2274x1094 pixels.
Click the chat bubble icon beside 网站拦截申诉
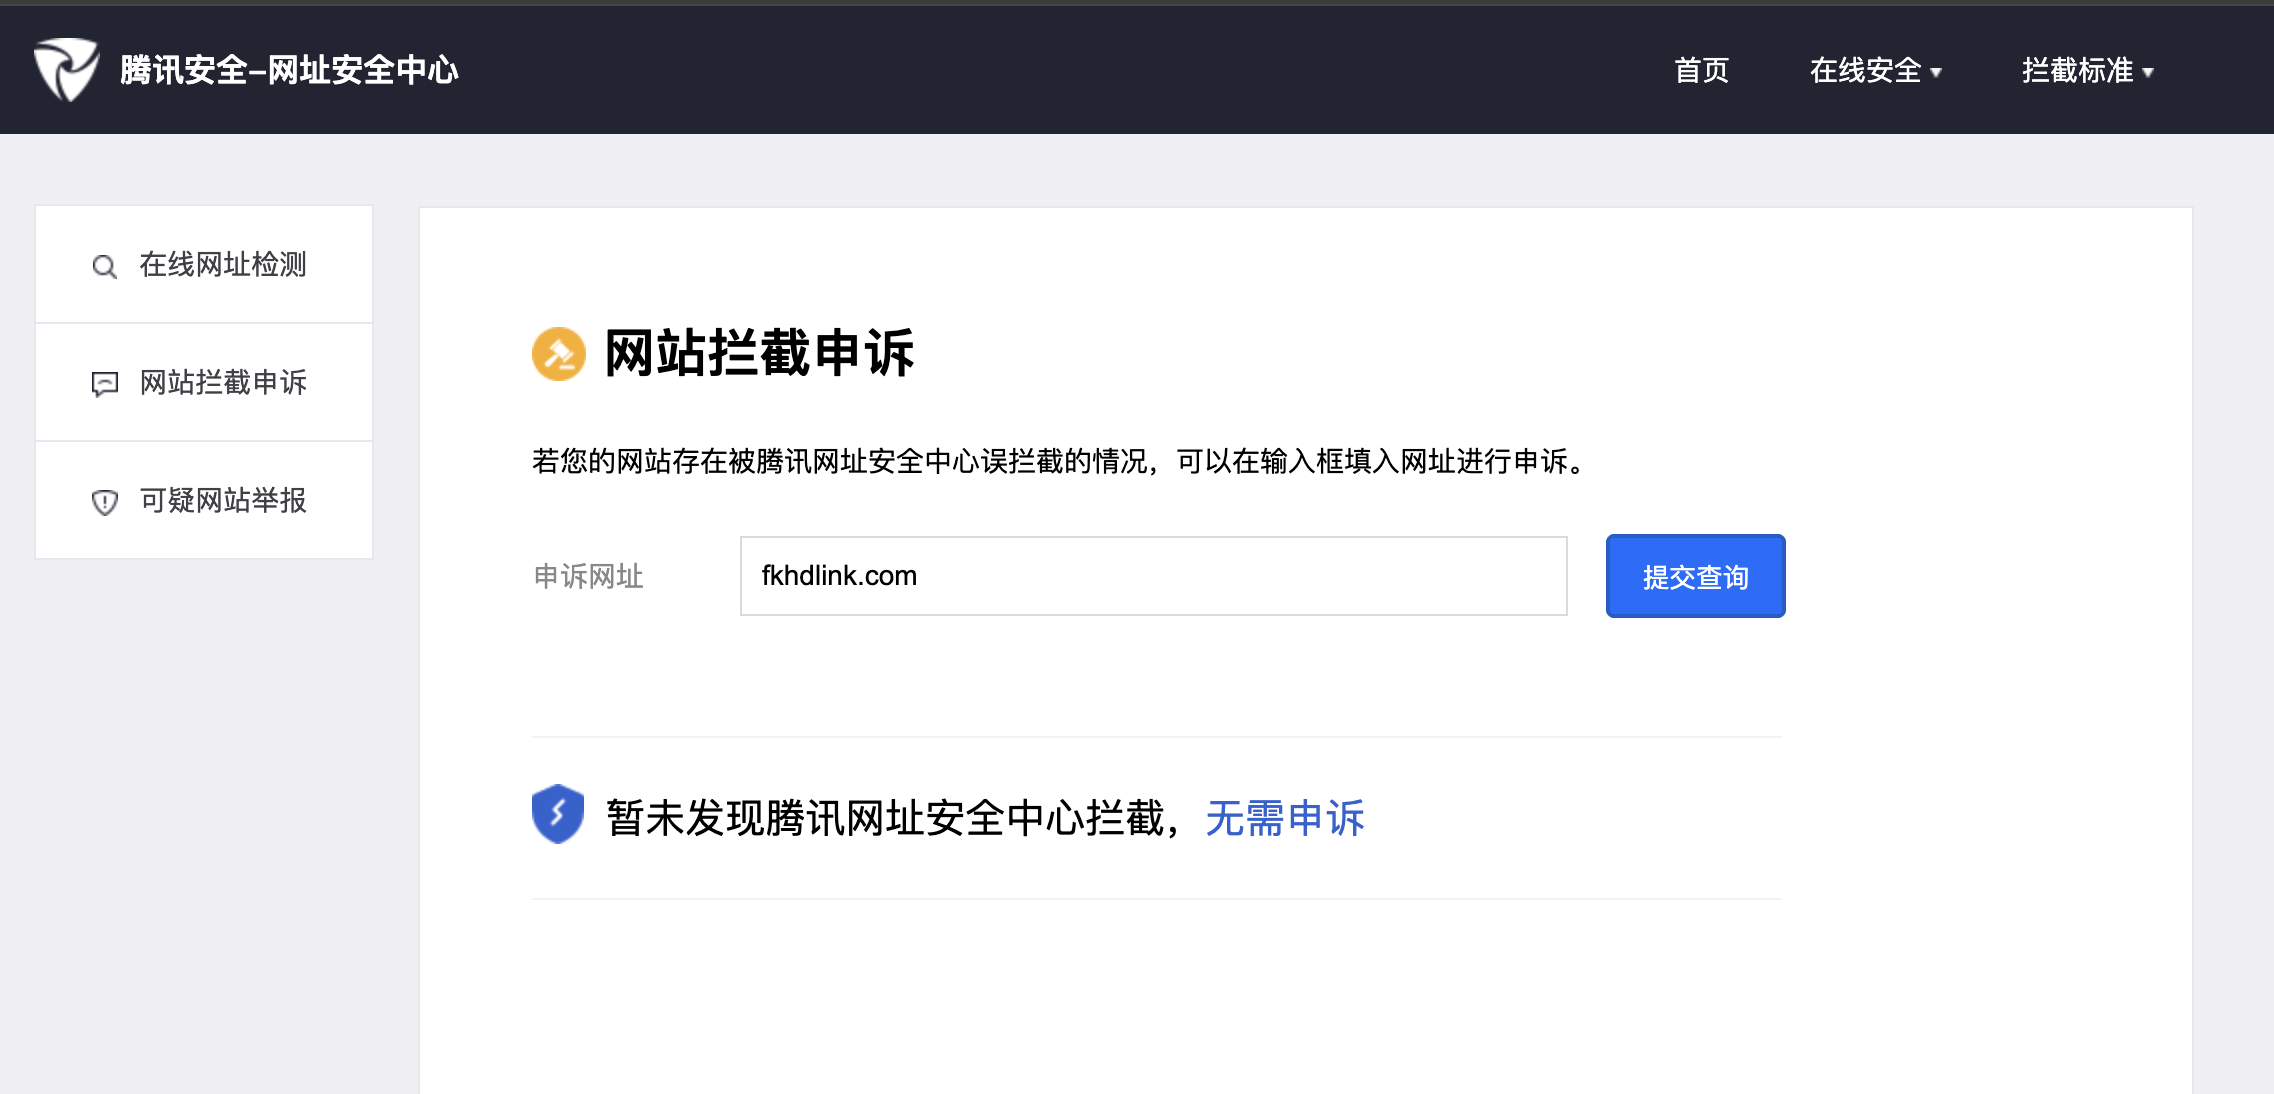point(104,384)
